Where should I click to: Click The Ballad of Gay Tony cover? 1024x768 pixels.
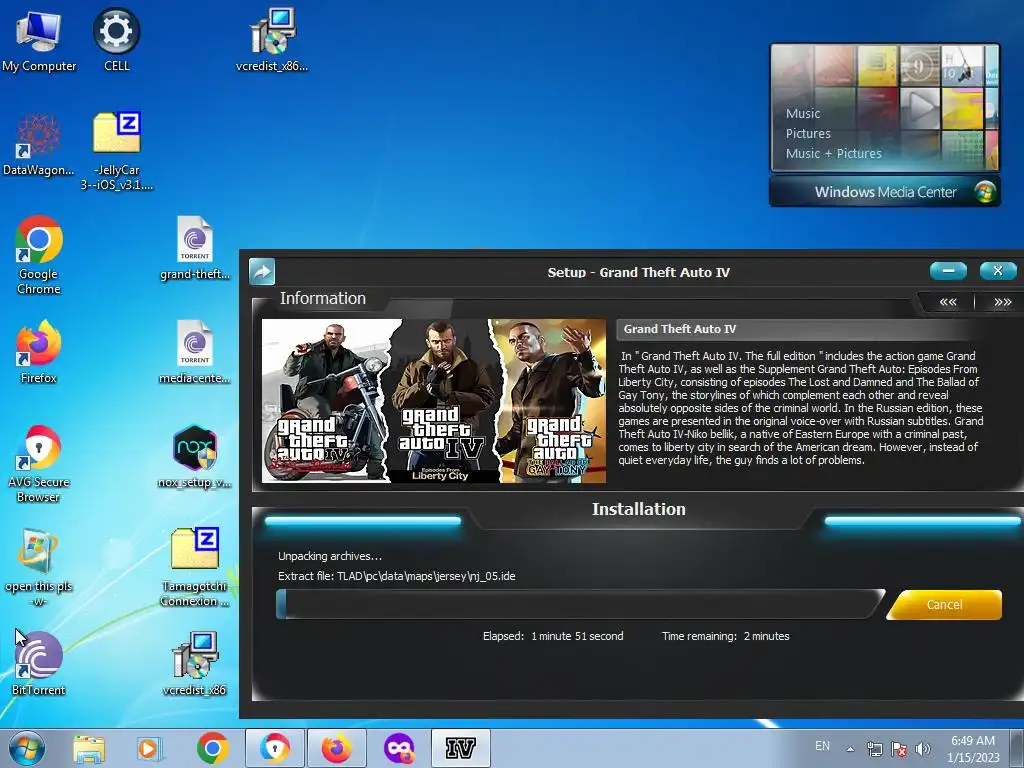[552, 401]
